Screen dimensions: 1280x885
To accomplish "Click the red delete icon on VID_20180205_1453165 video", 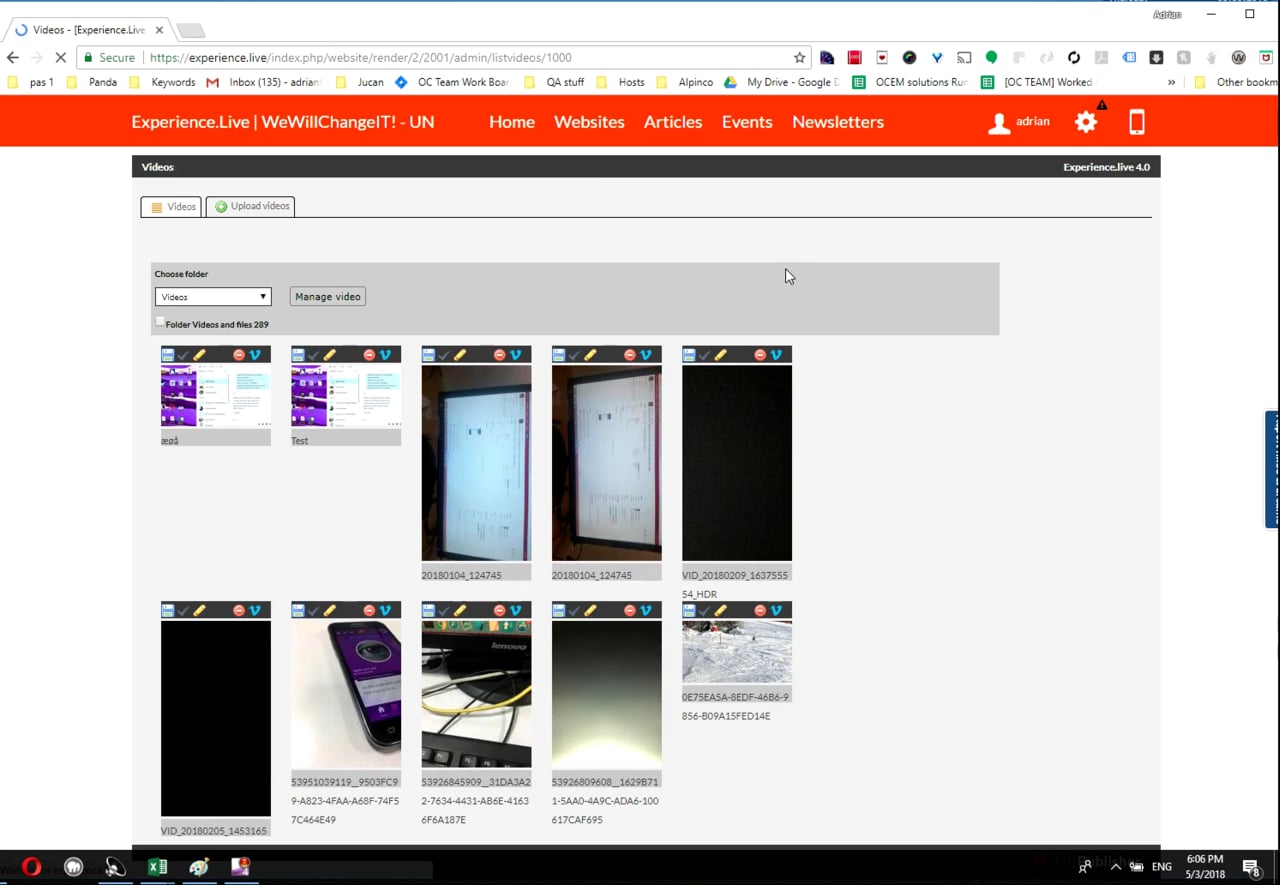I will (239, 610).
